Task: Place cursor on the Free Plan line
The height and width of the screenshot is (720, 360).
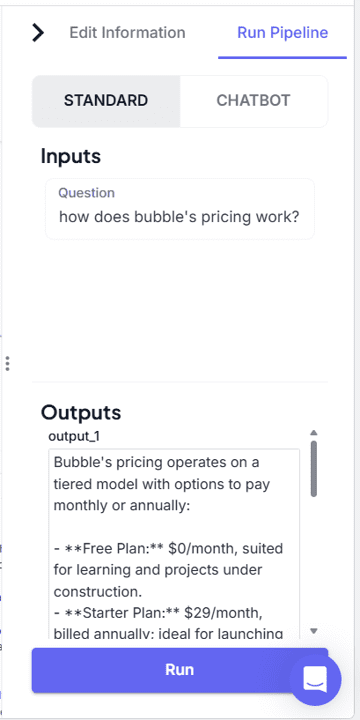Action: pyautogui.click(x=168, y=548)
